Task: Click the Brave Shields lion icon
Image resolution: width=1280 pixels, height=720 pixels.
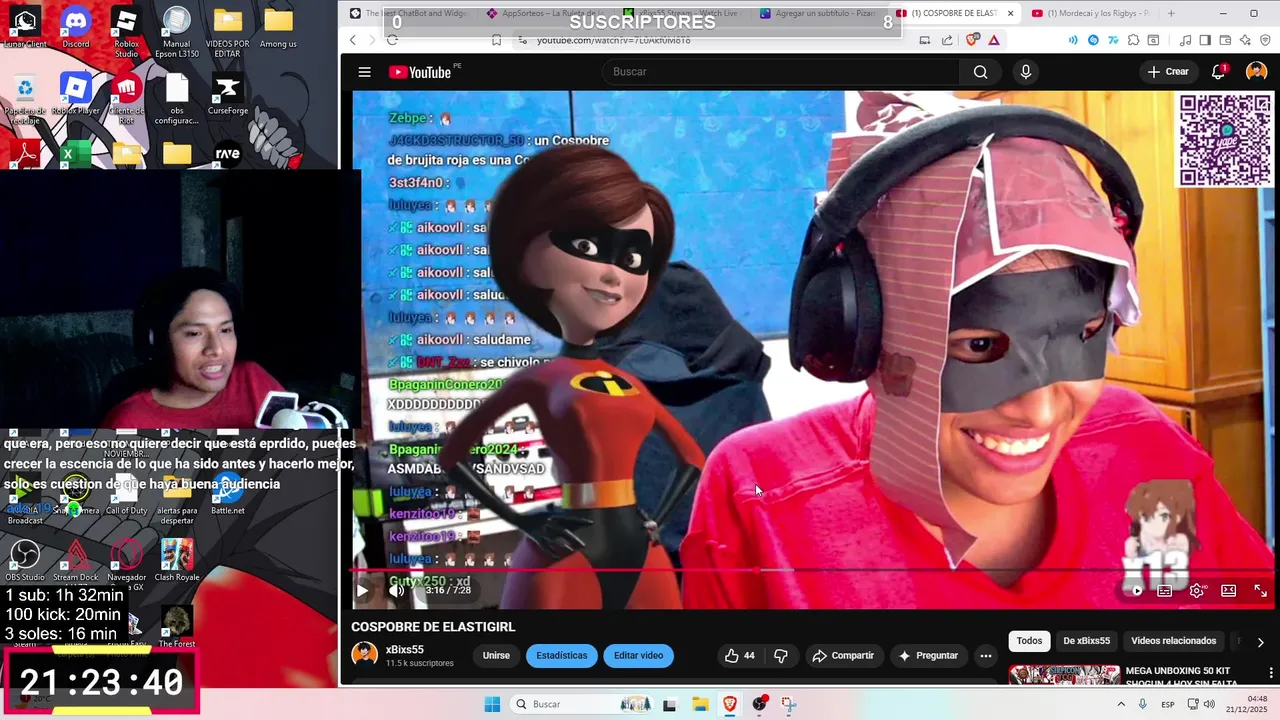Action: [x=973, y=40]
